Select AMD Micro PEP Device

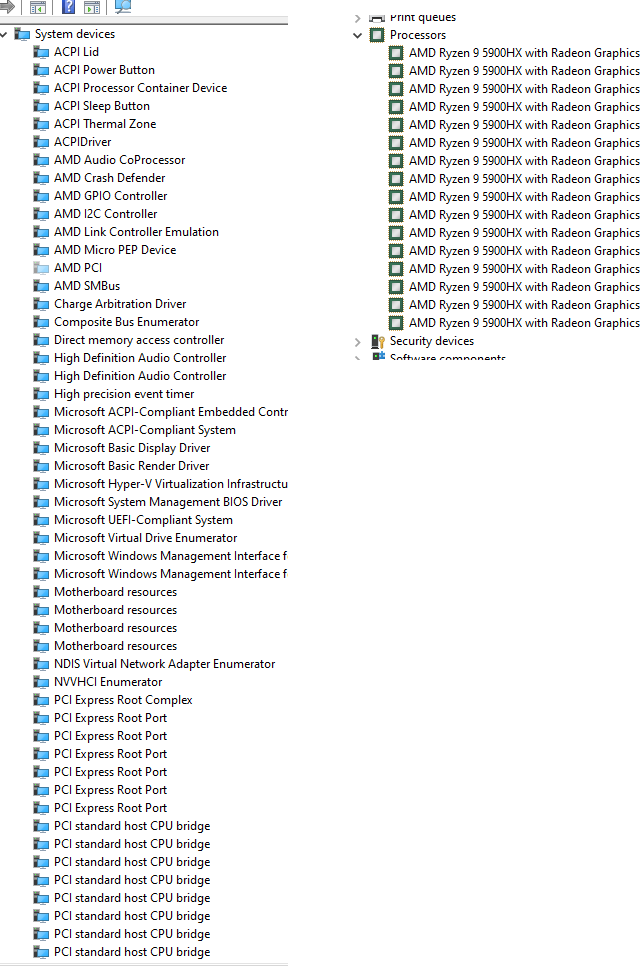point(115,250)
